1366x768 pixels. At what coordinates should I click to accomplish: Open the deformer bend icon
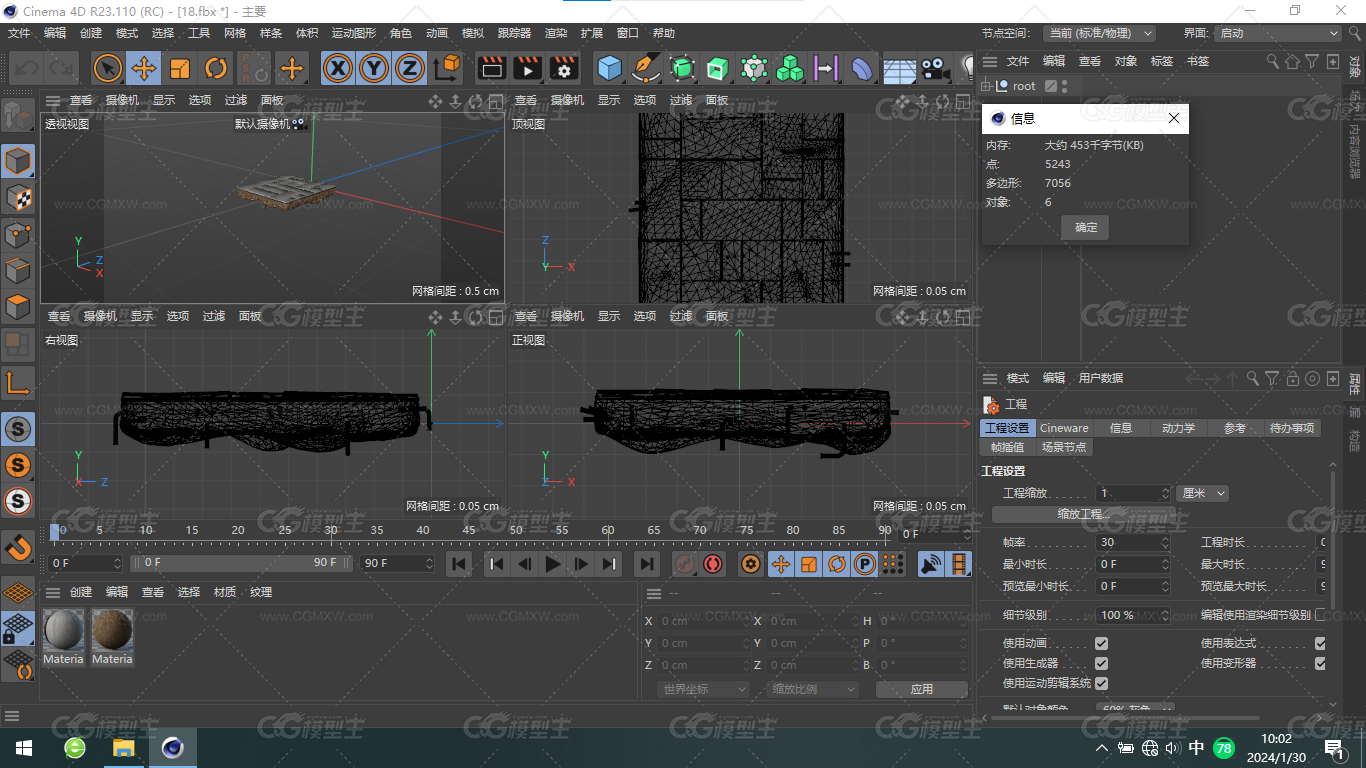tap(862, 68)
